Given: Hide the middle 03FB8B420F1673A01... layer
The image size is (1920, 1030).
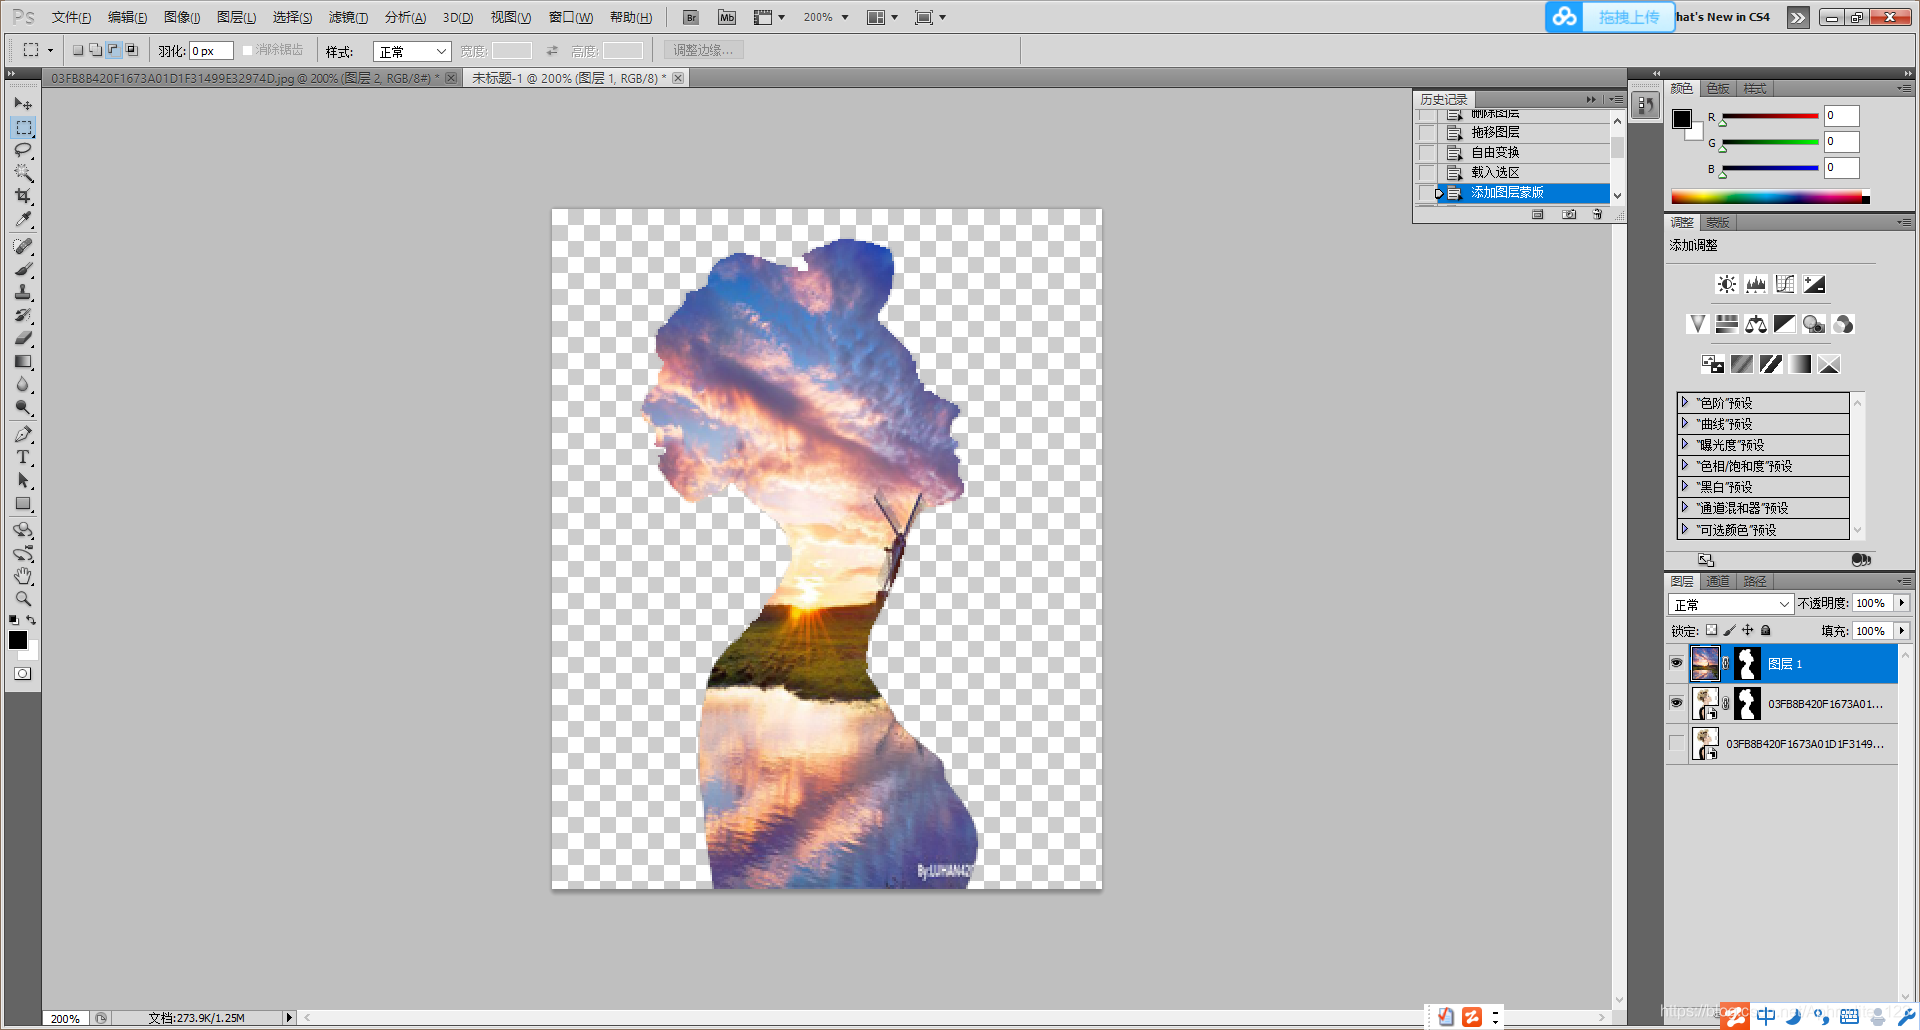Looking at the screenshot, I should [x=1676, y=703].
